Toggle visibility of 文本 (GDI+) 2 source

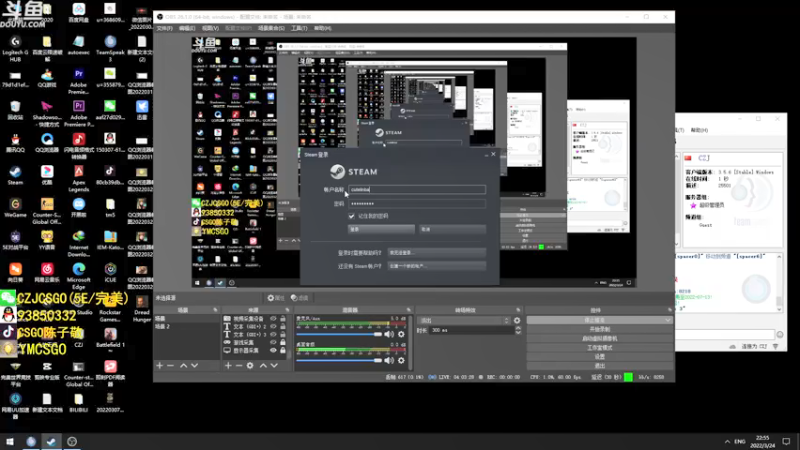tap(273, 327)
